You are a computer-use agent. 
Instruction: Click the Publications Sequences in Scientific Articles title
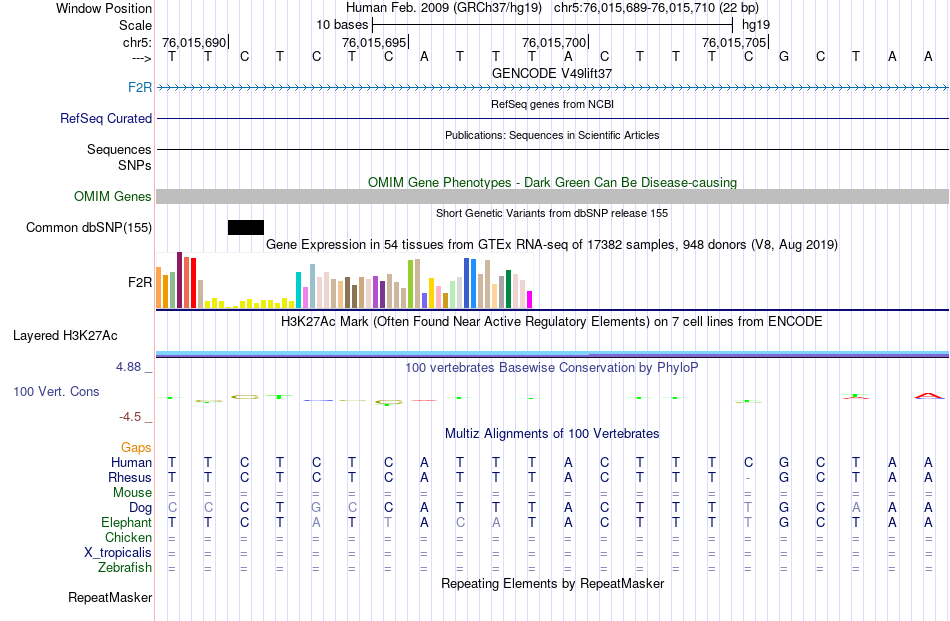point(552,135)
